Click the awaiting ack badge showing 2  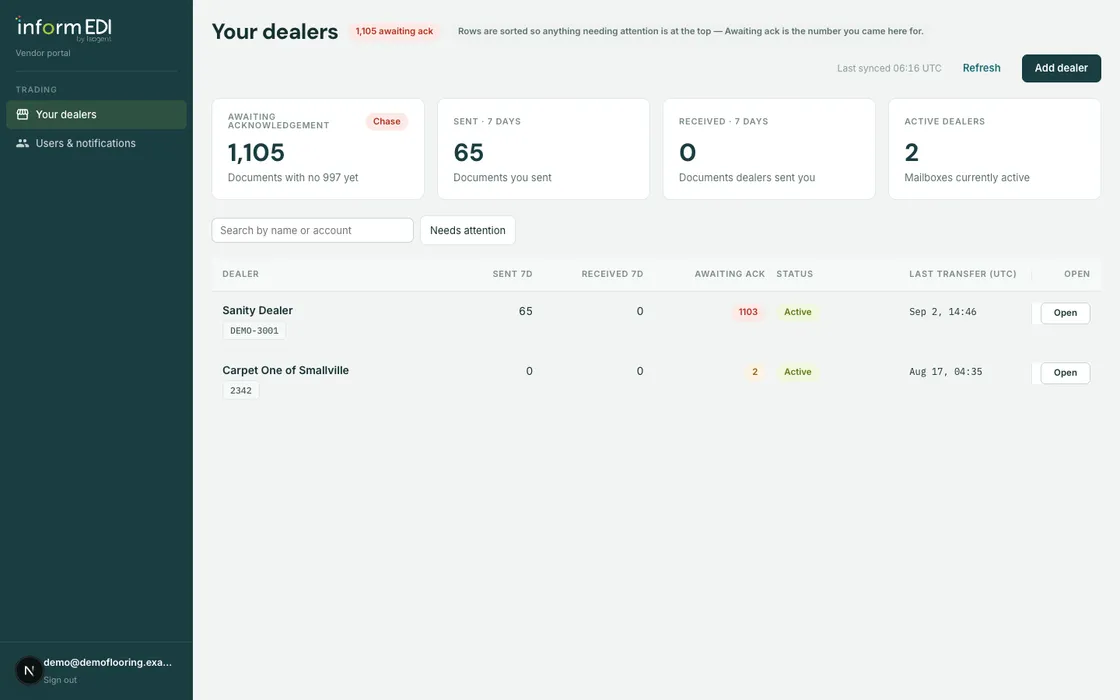coord(754,372)
